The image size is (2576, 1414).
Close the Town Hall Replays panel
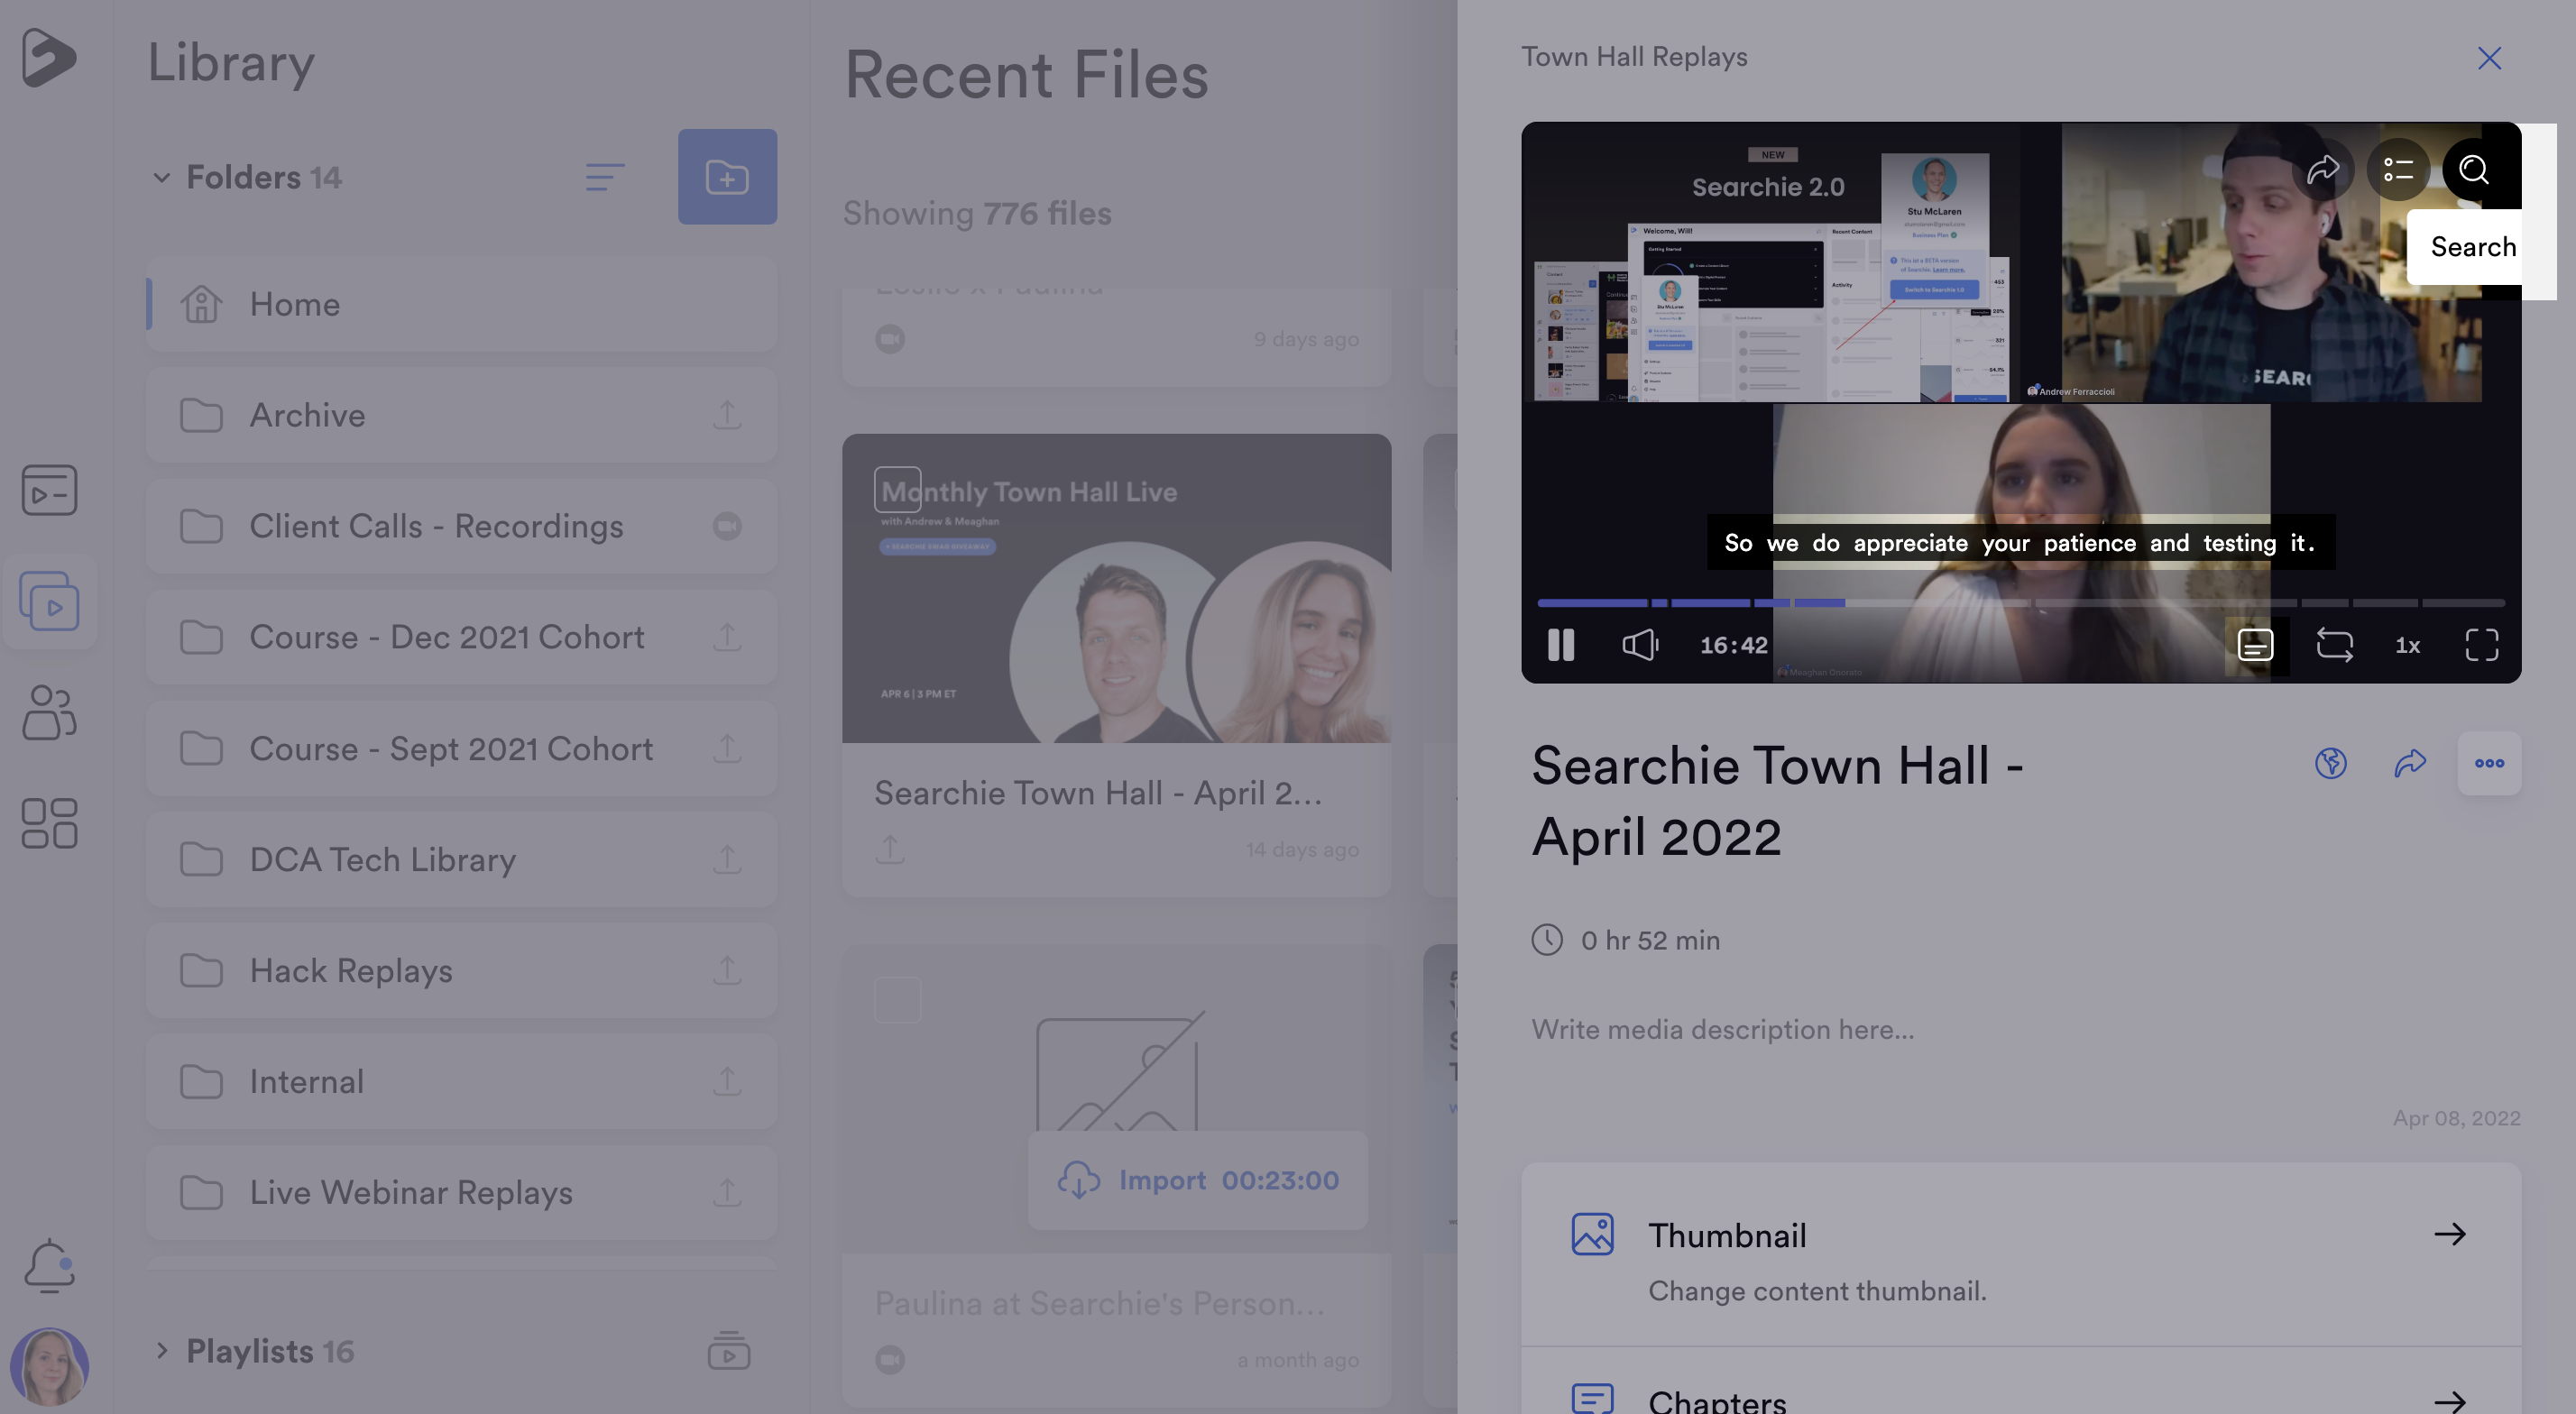2489,58
